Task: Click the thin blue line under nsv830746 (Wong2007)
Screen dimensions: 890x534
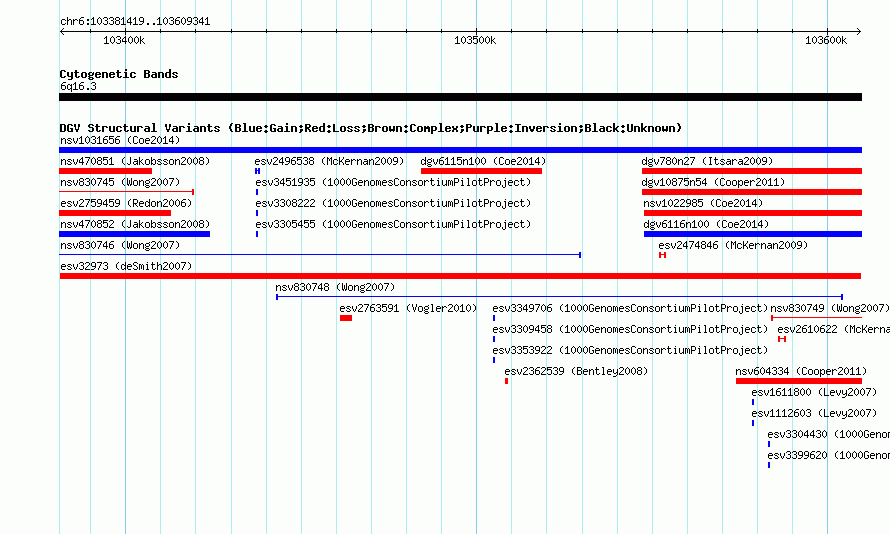Action: pos(320,255)
